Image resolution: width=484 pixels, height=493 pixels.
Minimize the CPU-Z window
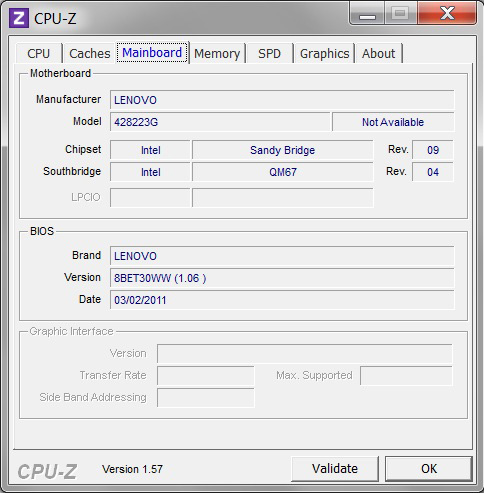point(367,13)
